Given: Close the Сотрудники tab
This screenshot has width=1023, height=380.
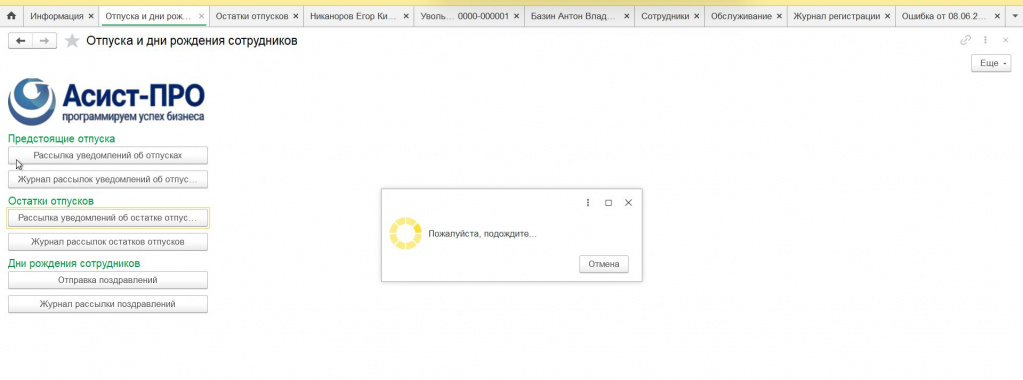Looking at the screenshot, I should (x=696, y=16).
